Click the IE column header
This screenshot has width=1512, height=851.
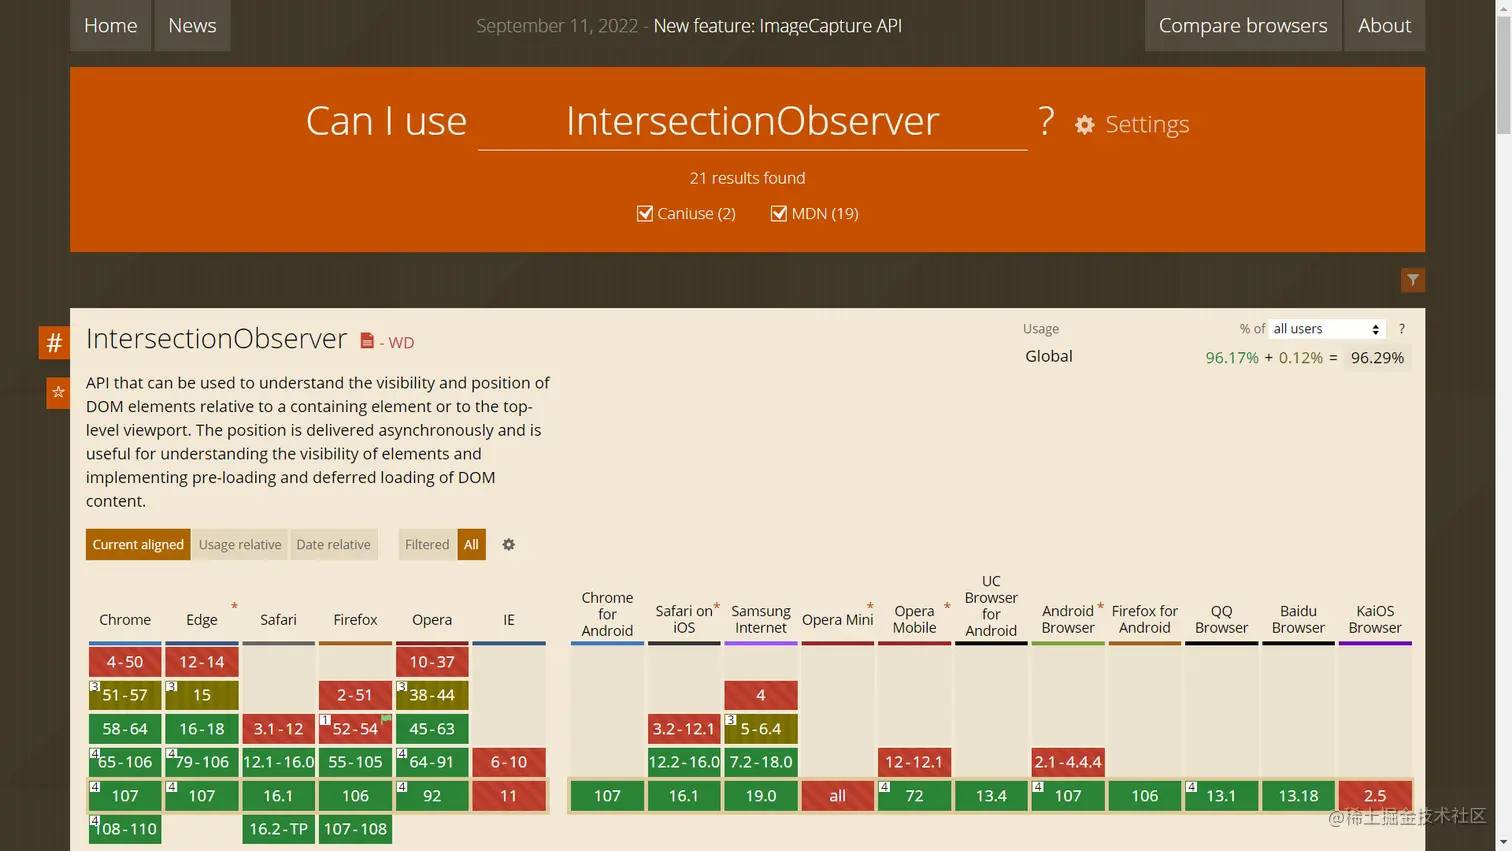tap(509, 620)
